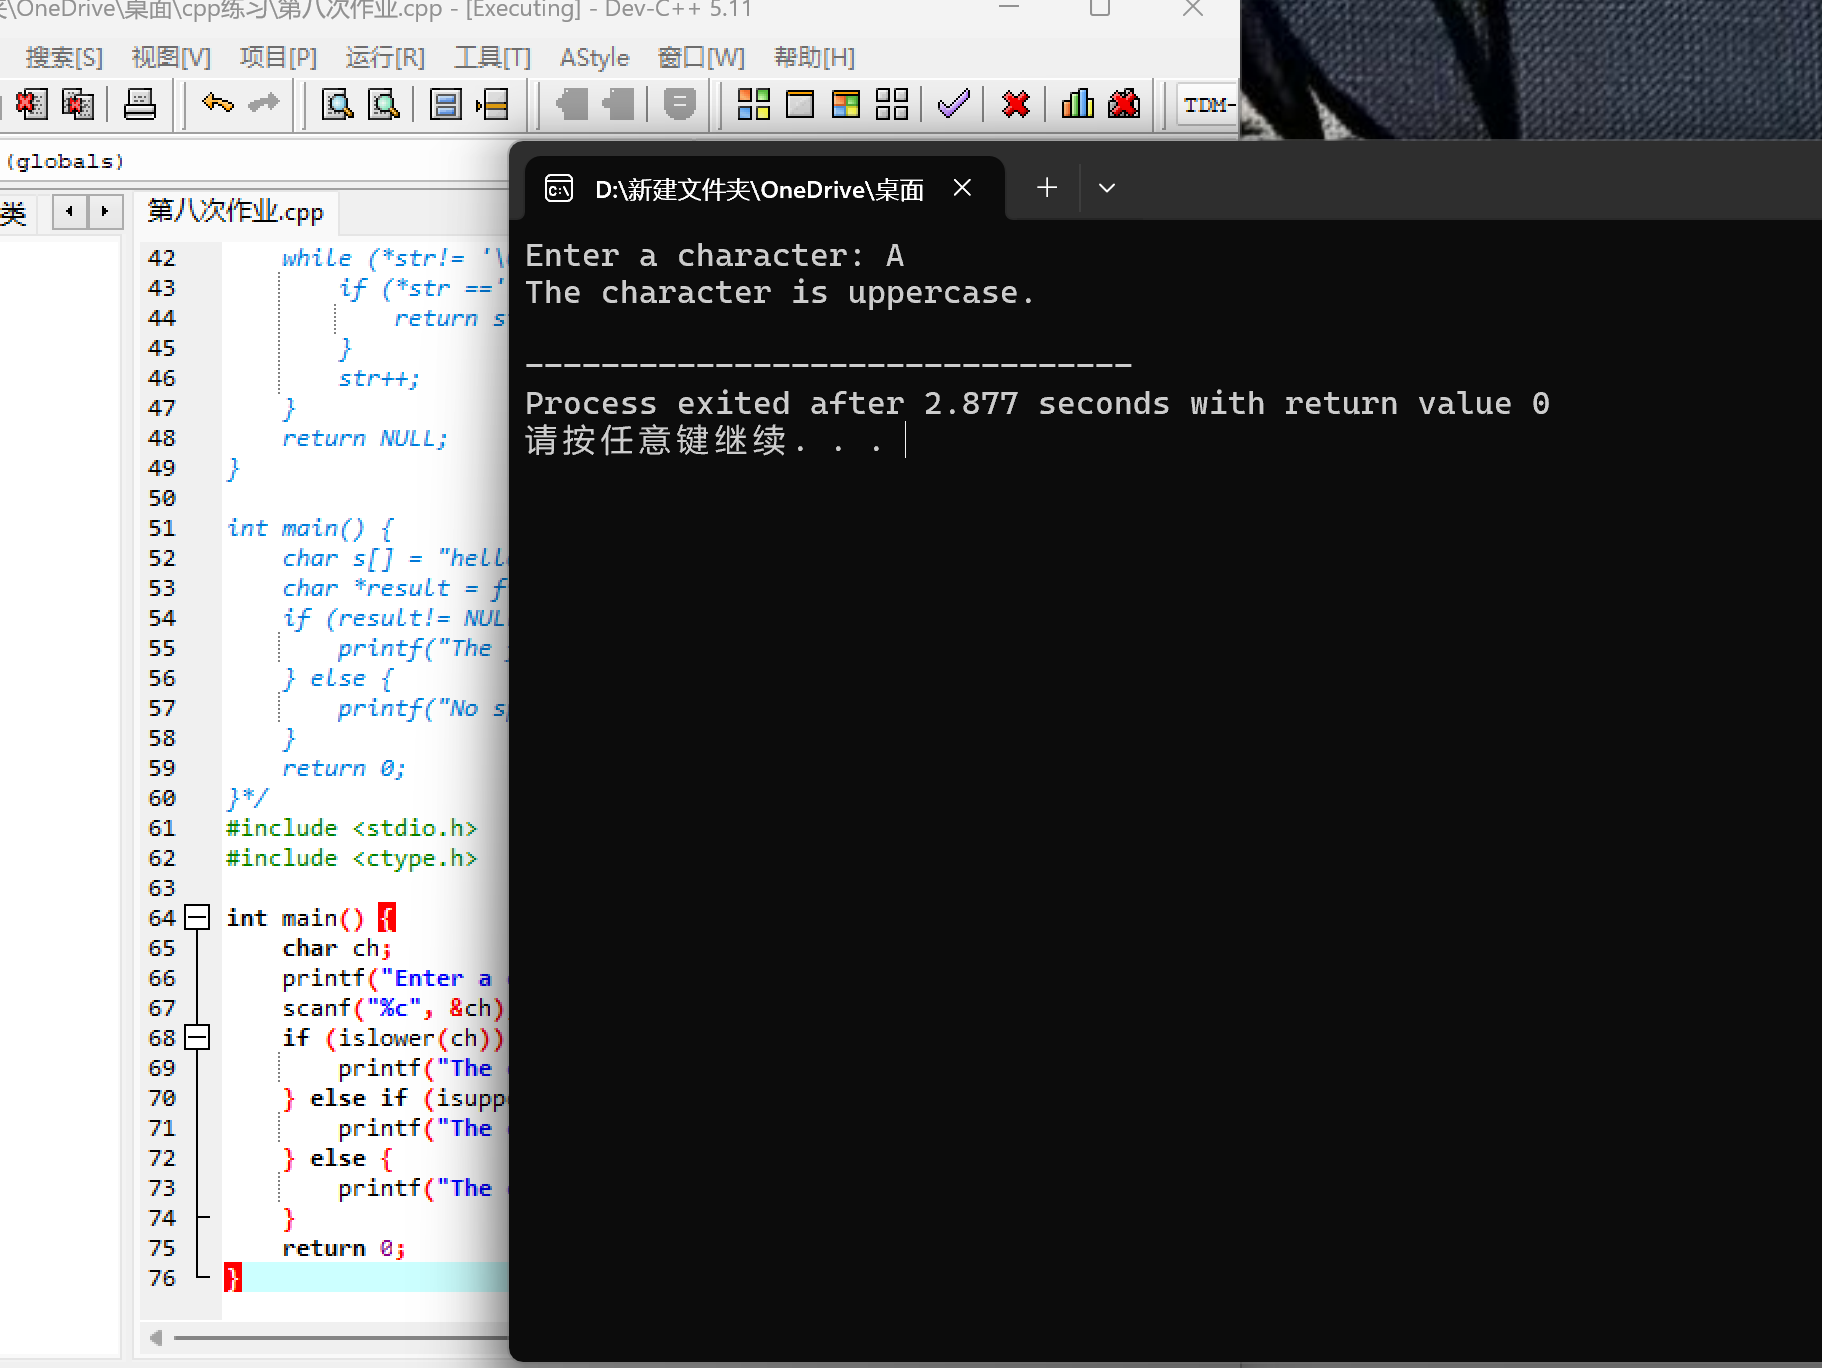
Task: Click the Rebuild All outlined squares icon
Action: pos(892,104)
